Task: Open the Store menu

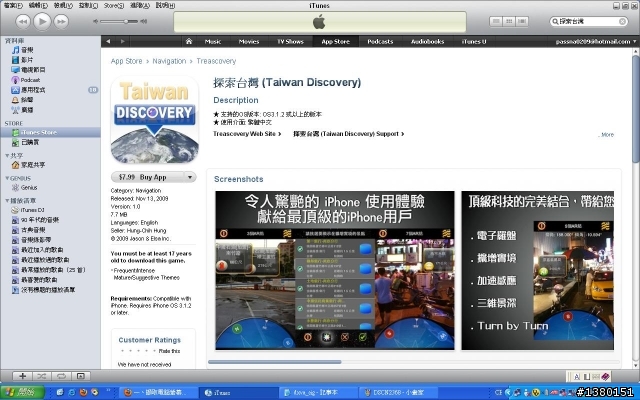Action: point(114,5)
